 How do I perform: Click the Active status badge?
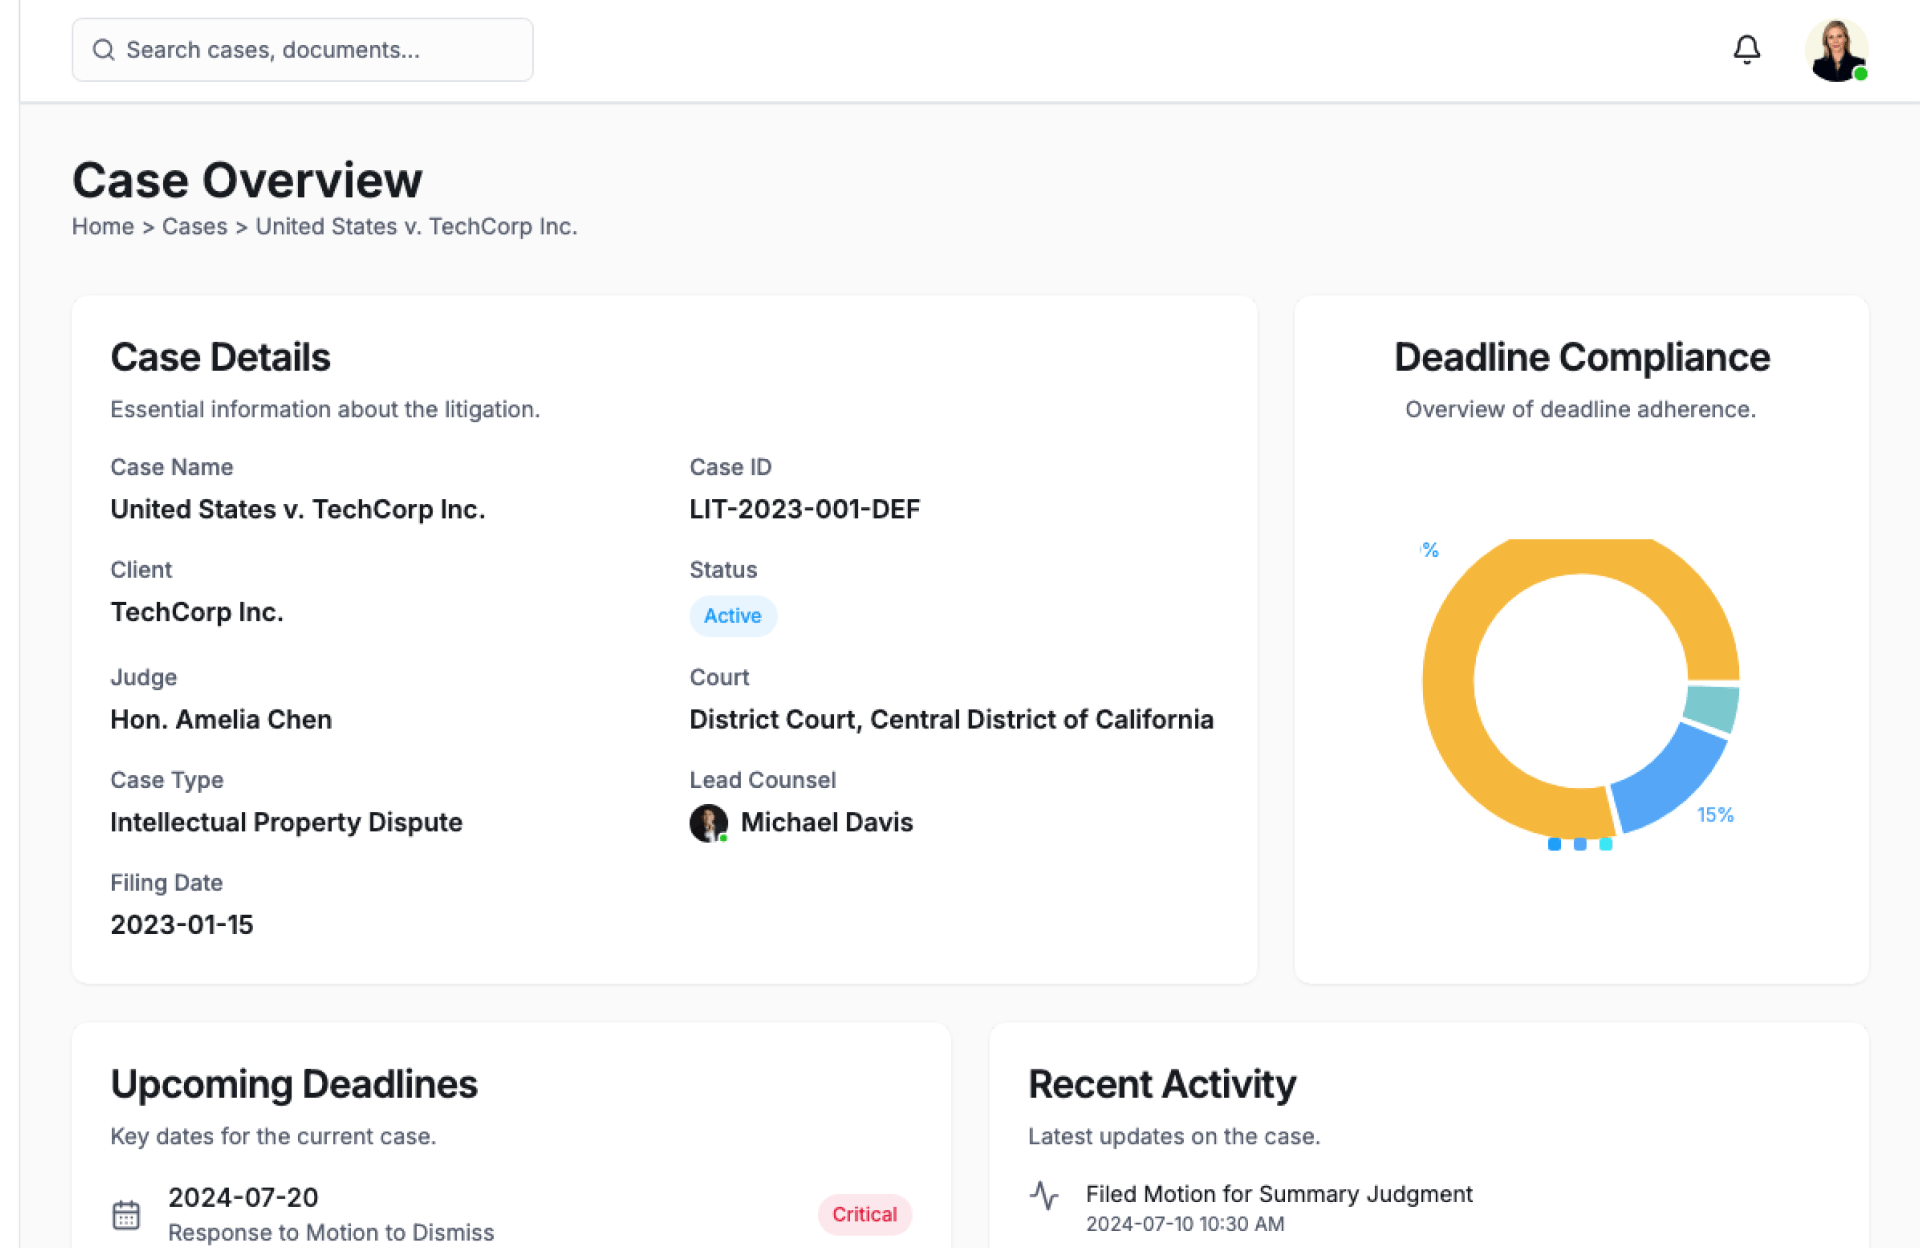[x=732, y=616]
